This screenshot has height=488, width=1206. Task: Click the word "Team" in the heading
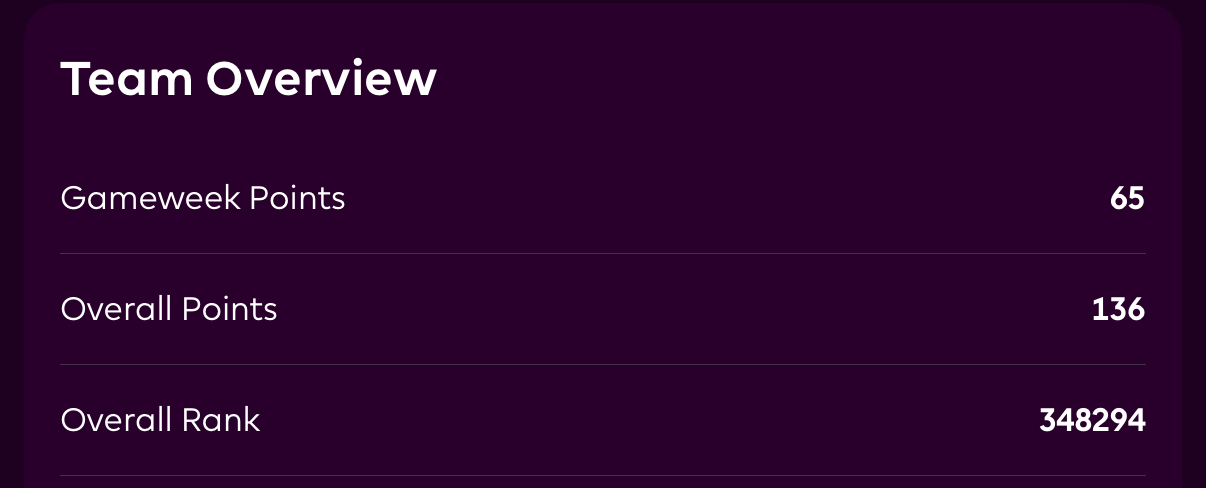(125, 79)
